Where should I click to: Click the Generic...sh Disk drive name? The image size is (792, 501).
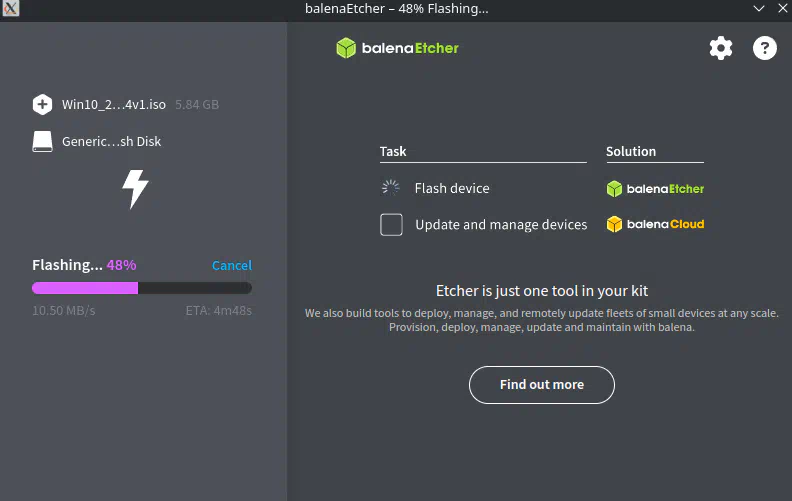112,141
